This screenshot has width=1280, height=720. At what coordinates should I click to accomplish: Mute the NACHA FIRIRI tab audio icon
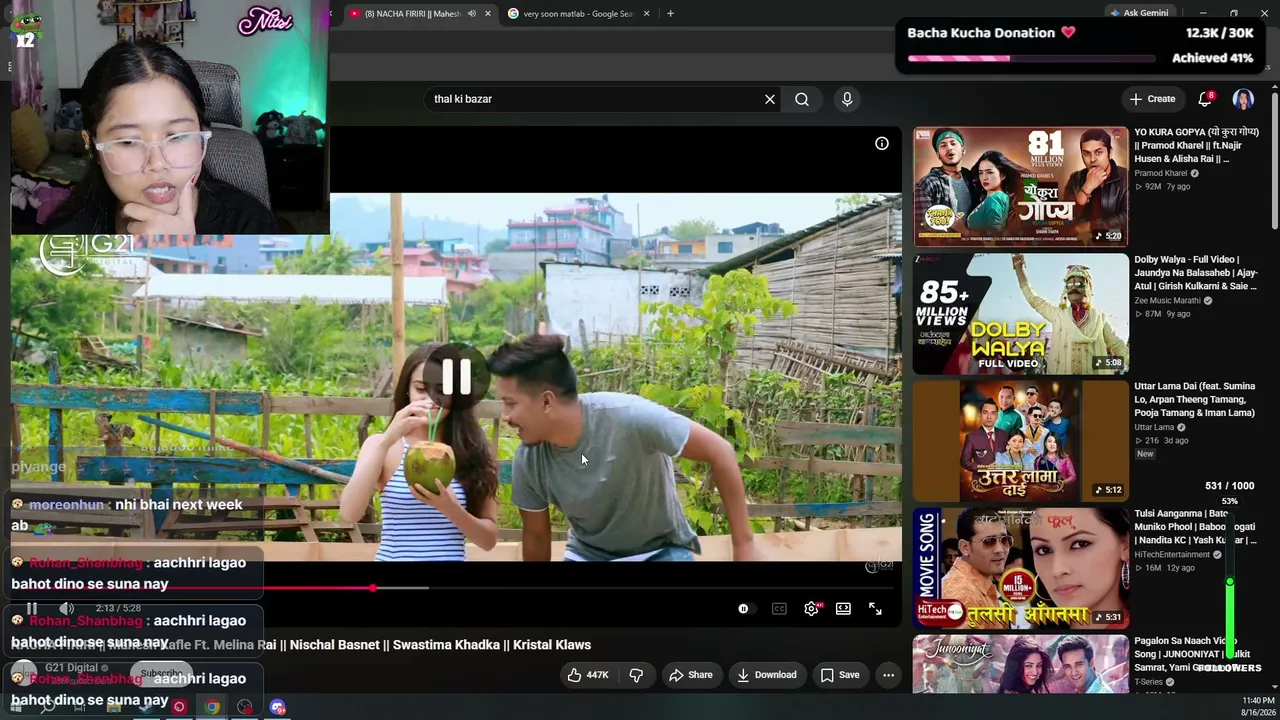[472, 14]
